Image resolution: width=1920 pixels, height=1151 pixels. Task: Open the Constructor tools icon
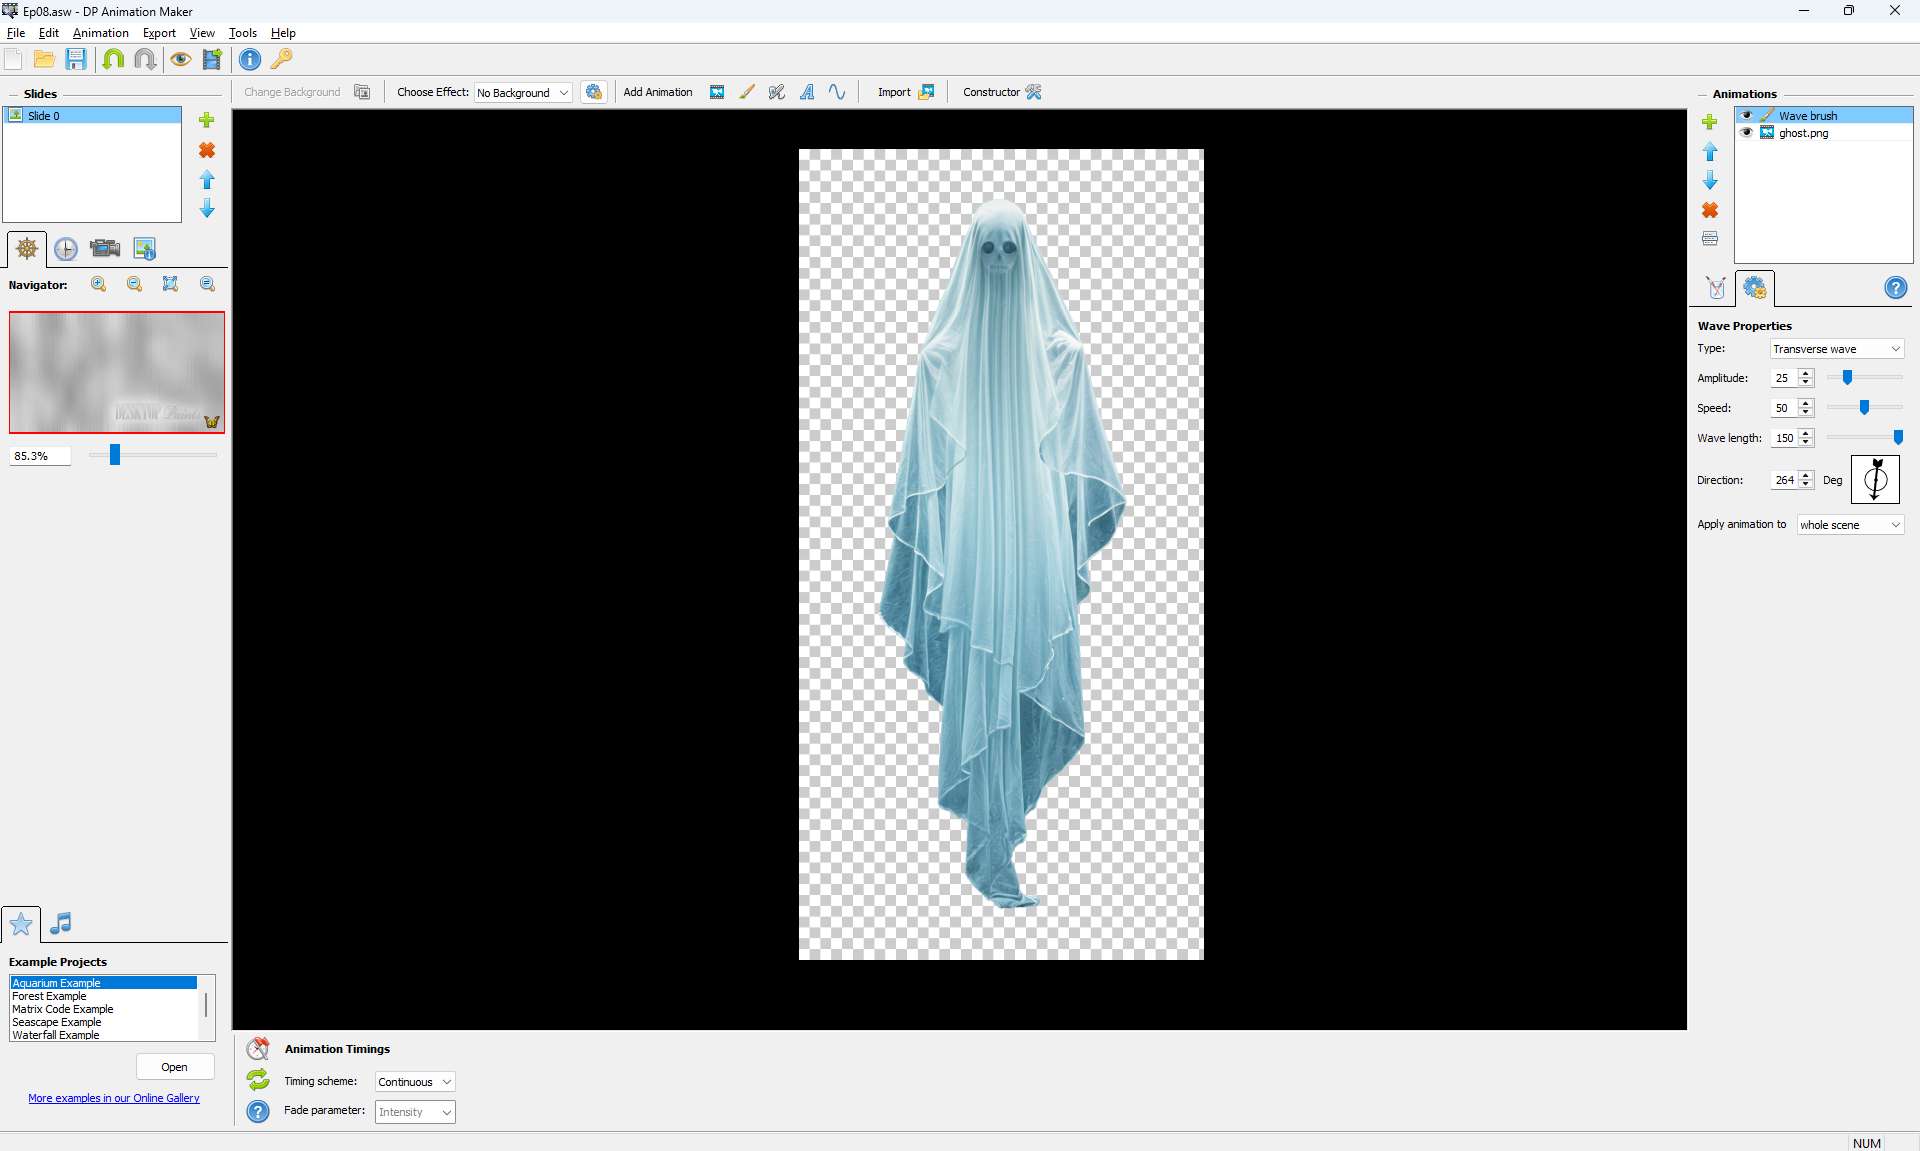(x=1034, y=92)
